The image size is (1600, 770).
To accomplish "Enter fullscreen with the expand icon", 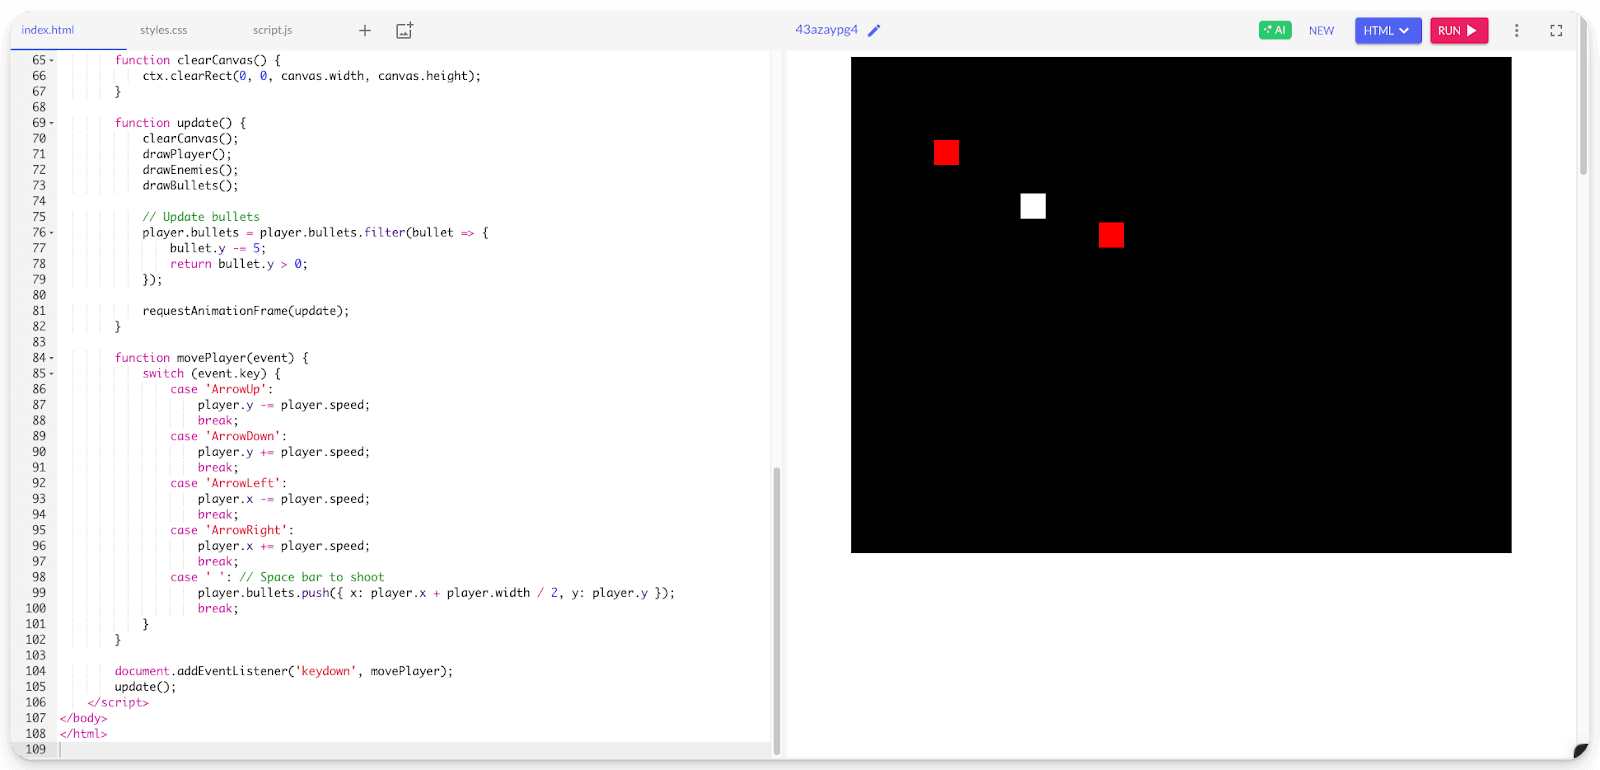I will click(1556, 31).
